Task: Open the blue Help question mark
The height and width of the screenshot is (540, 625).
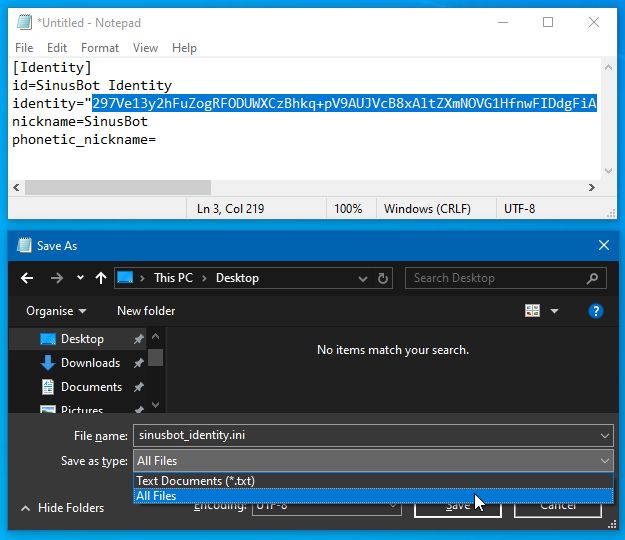Action: pyautogui.click(x=596, y=311)
